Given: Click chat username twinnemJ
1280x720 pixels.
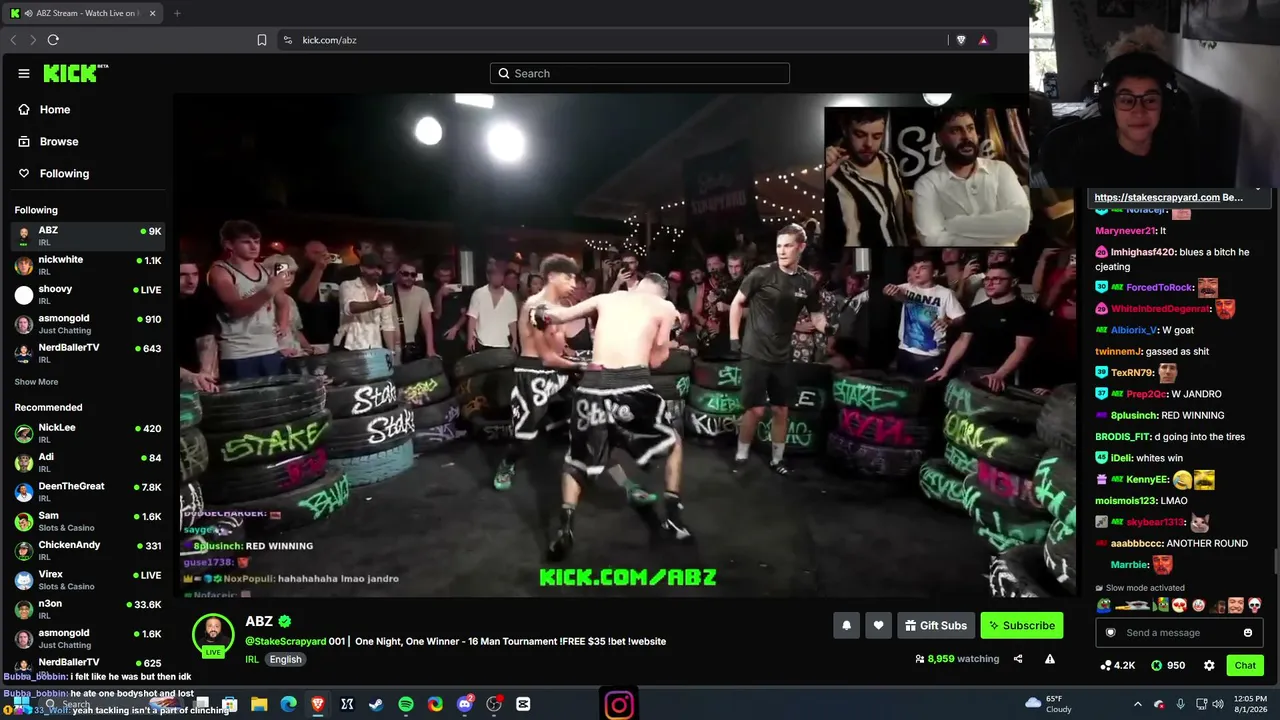Looking at the screenshot, I should click(x=1118, y=351).
